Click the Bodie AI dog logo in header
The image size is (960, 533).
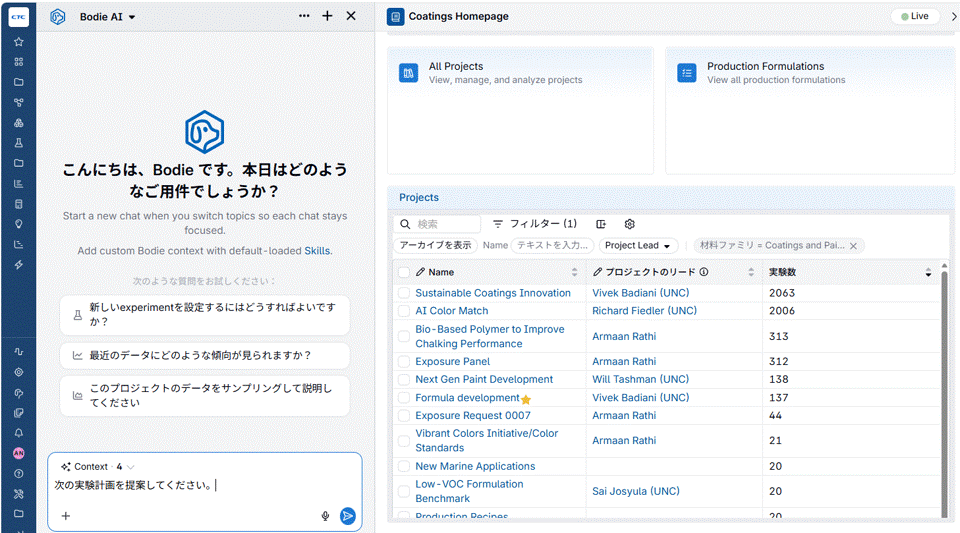tap(58, 17)
